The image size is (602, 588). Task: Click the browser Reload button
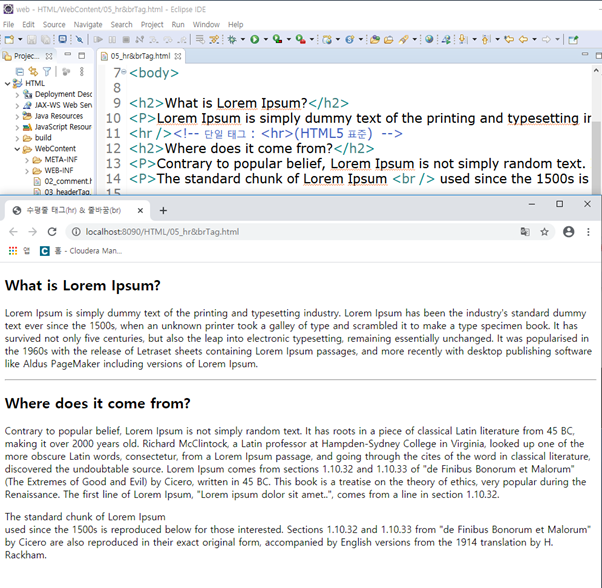tap(52, 232)
